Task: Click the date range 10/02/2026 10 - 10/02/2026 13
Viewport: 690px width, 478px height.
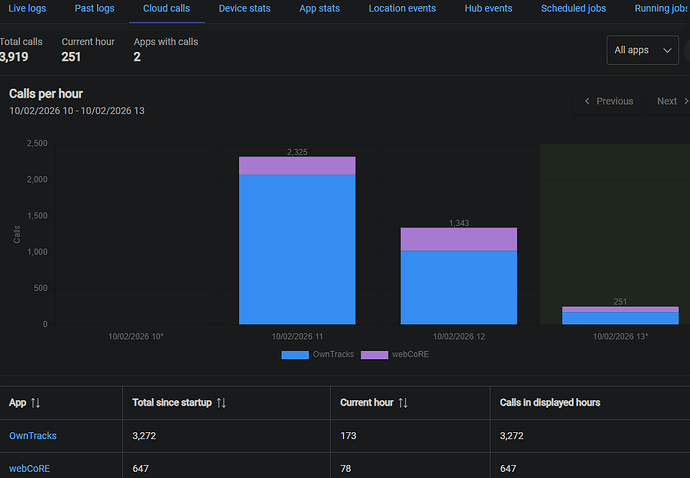Action: [x=77, y=111]
